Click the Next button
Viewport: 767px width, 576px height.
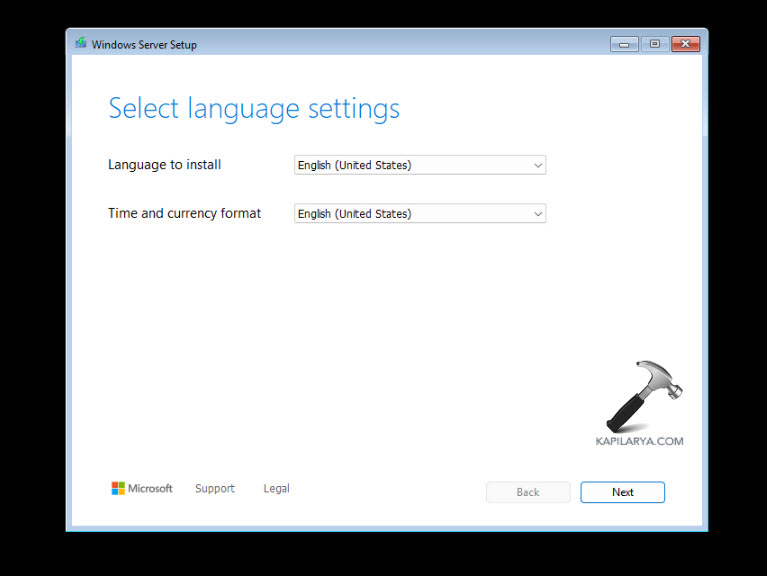(x=622, y=492)
